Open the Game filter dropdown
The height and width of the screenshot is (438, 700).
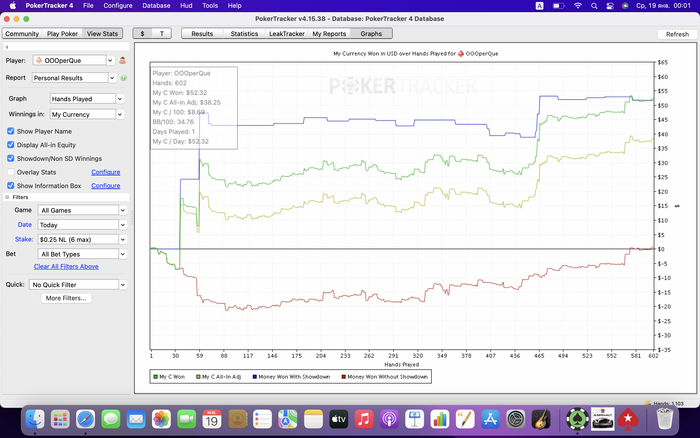pos(82,210)
